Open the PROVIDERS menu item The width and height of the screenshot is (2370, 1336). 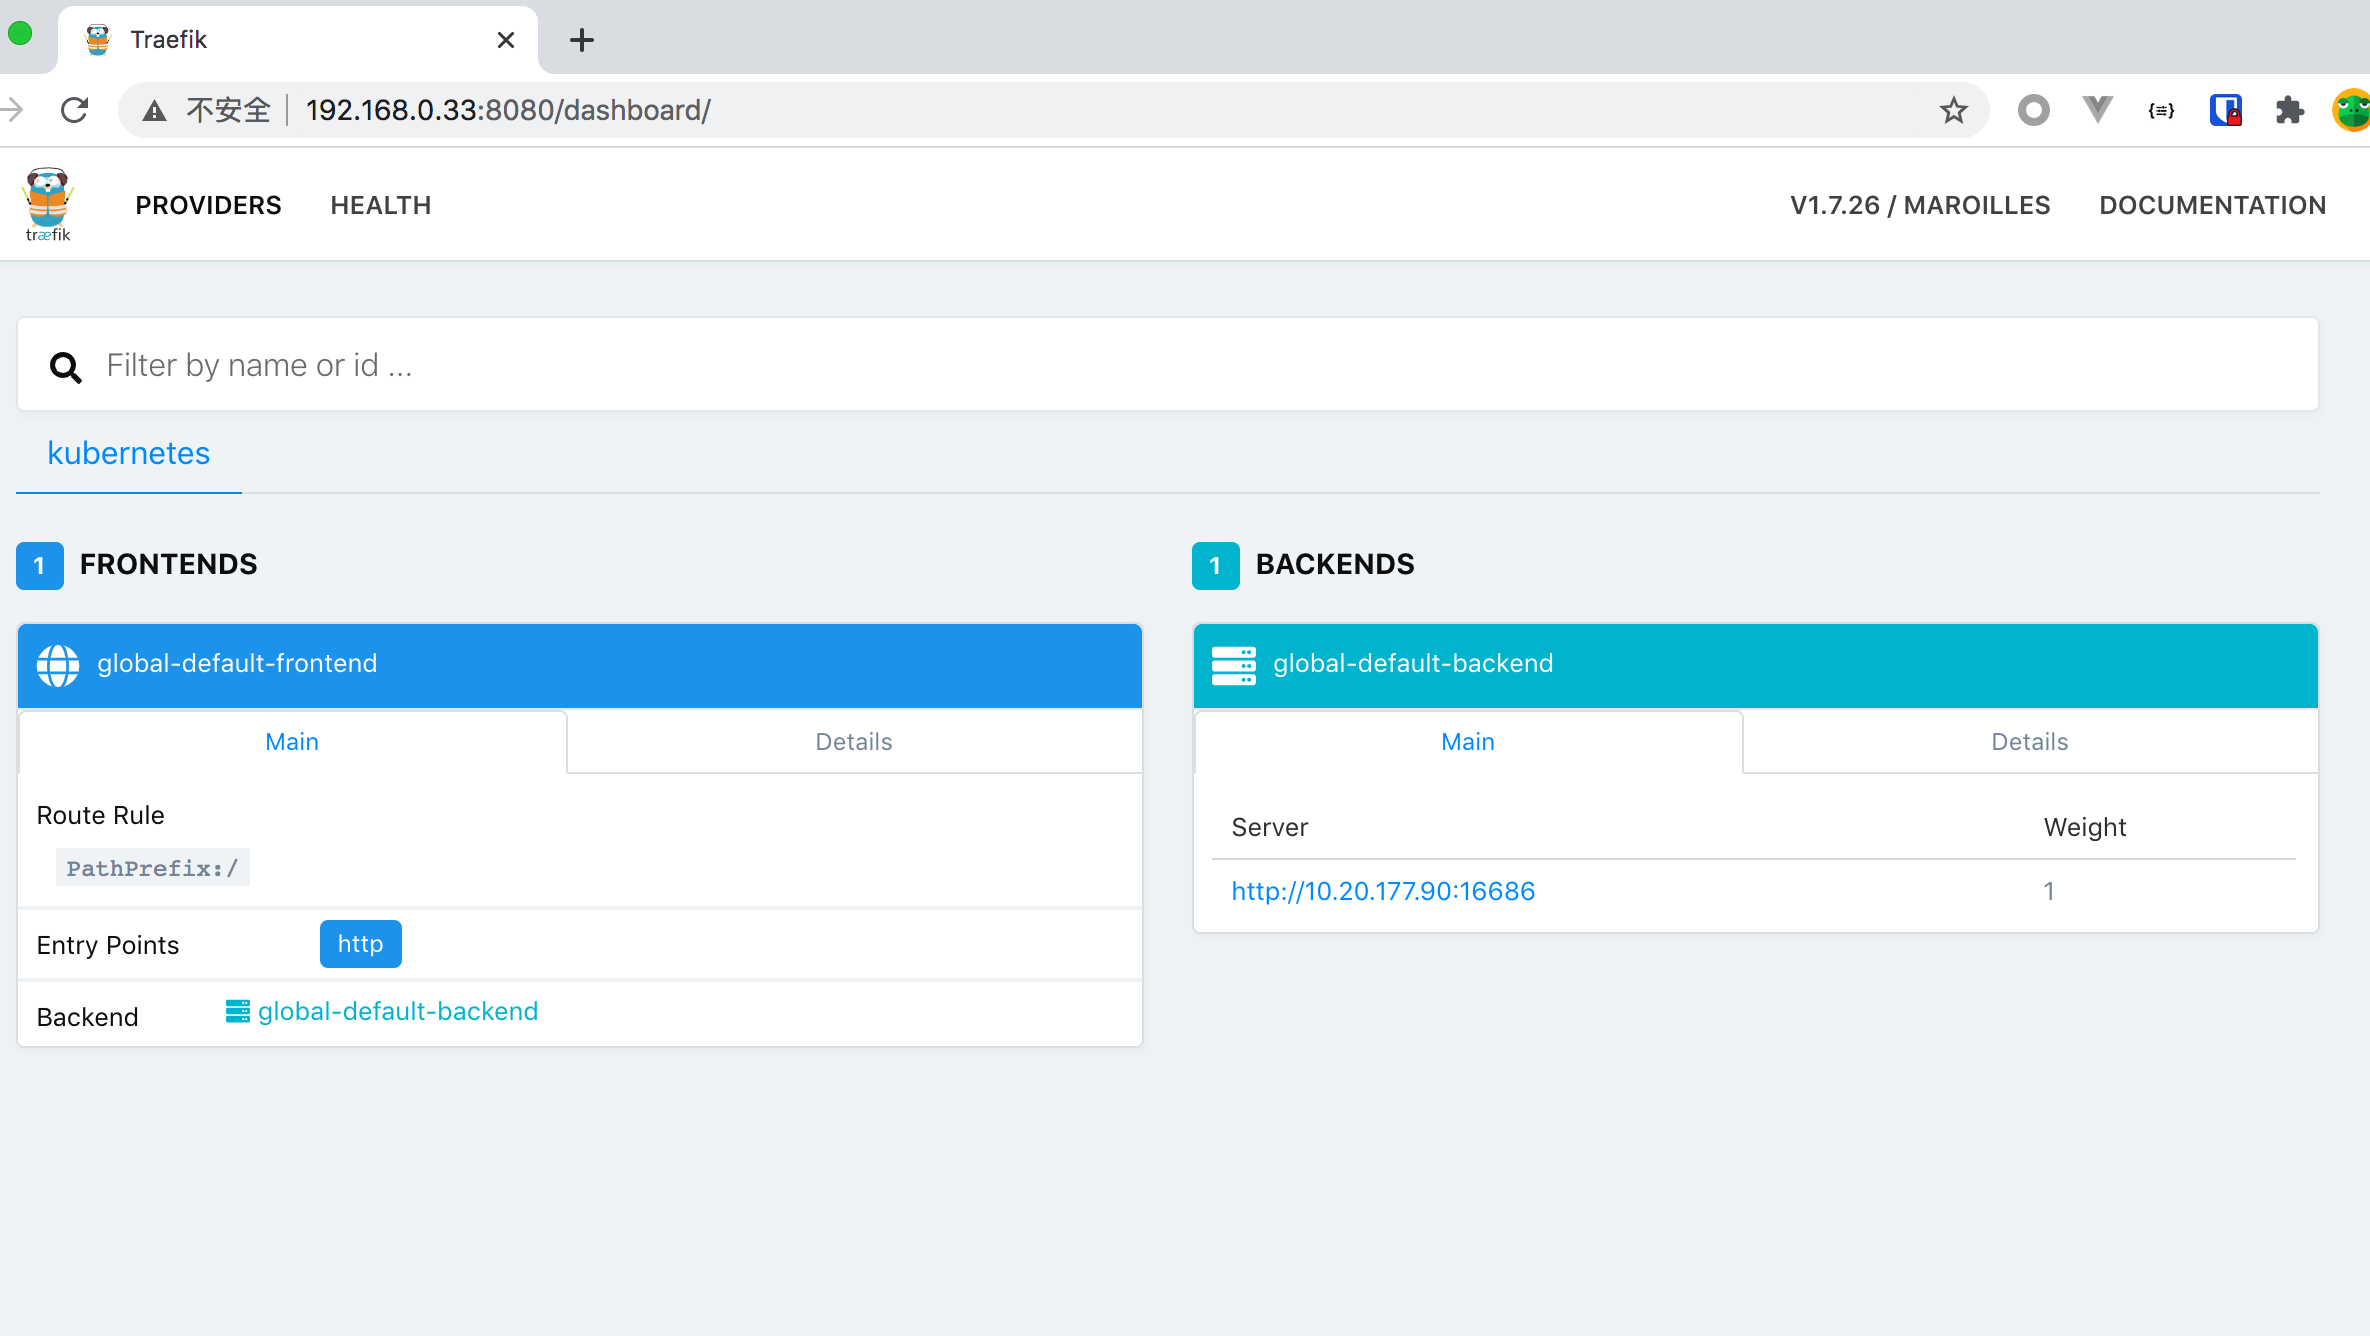[x=208, y=205]
